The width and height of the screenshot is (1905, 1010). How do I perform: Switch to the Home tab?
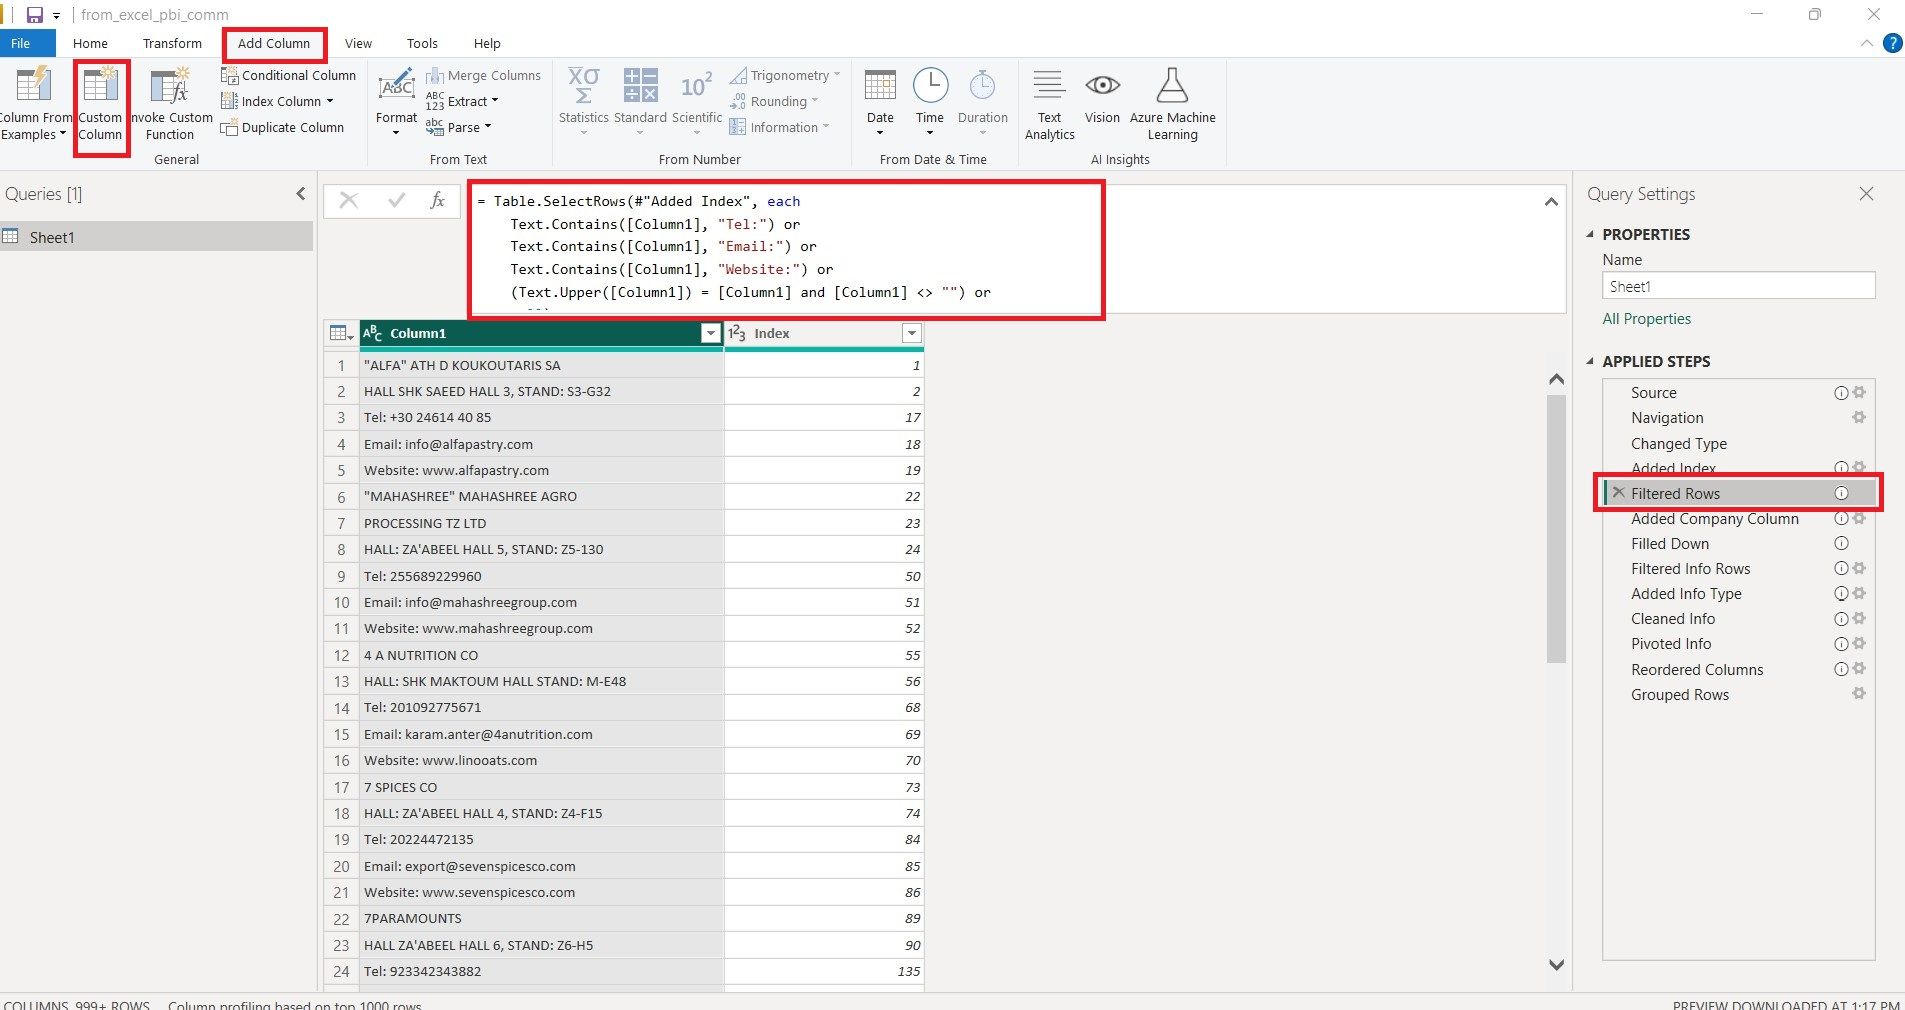click(90, 43)
